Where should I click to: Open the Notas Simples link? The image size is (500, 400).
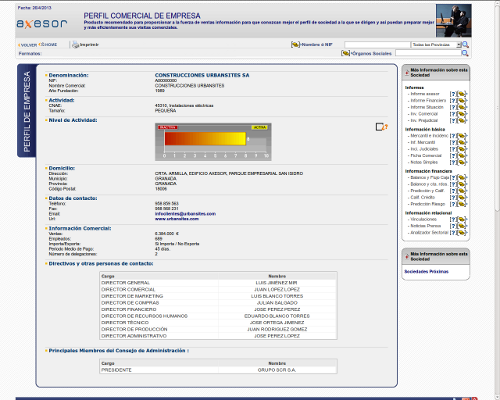click(x=424, y=163)
